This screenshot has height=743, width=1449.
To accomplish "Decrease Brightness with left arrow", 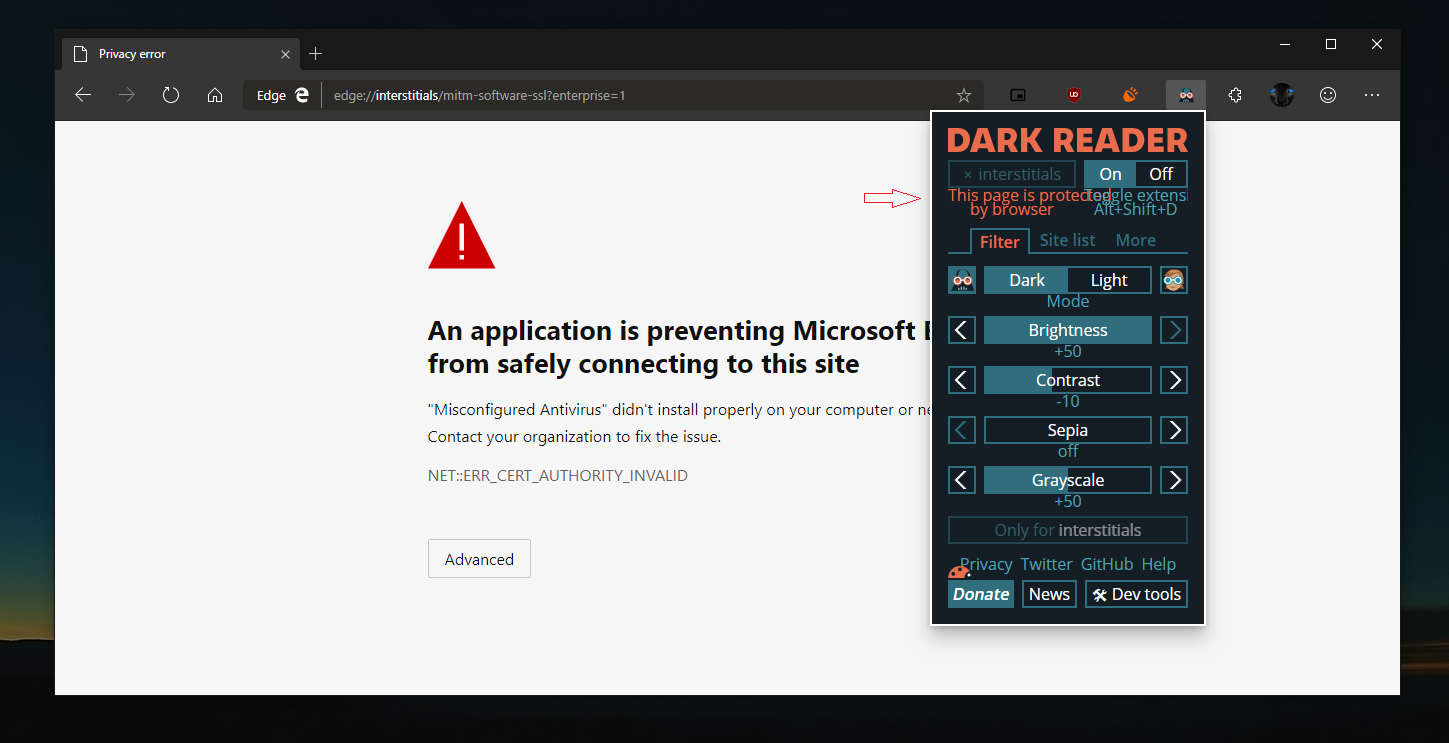I will click(x=961, y=330).
